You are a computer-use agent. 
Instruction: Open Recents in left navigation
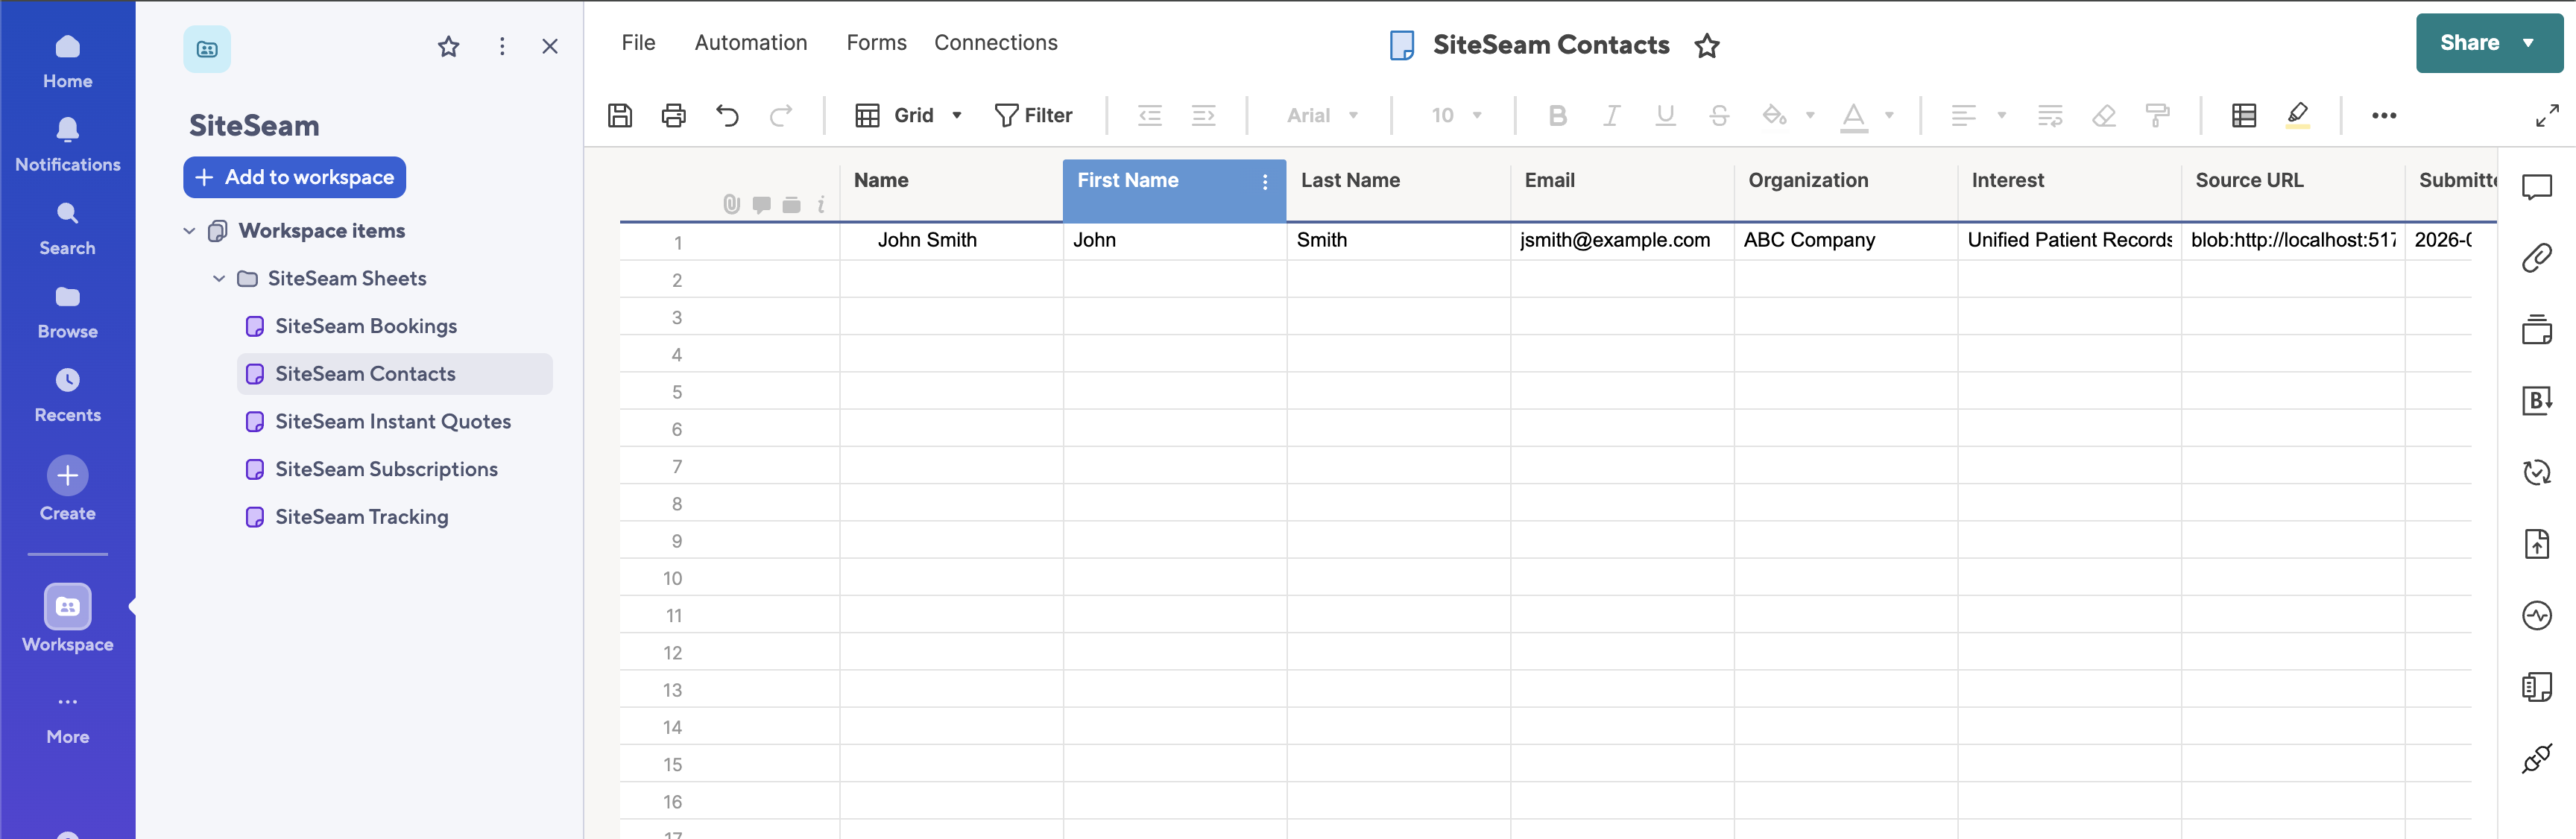click(68, 396)
